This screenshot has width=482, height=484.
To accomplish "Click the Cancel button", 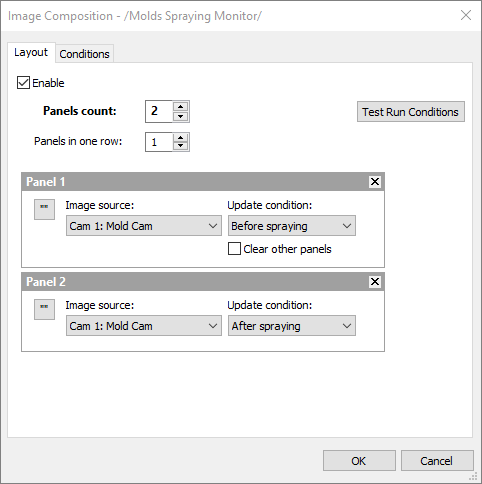I will point(437,461).
